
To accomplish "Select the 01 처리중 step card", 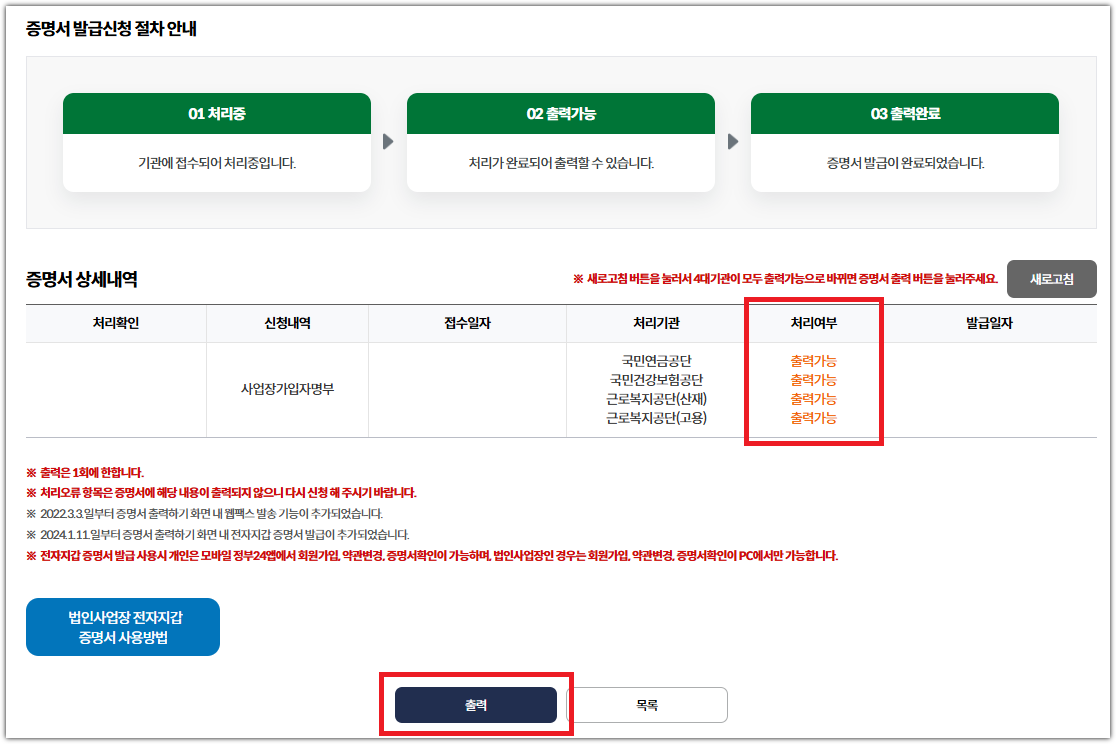I will [x=217, y=142].
